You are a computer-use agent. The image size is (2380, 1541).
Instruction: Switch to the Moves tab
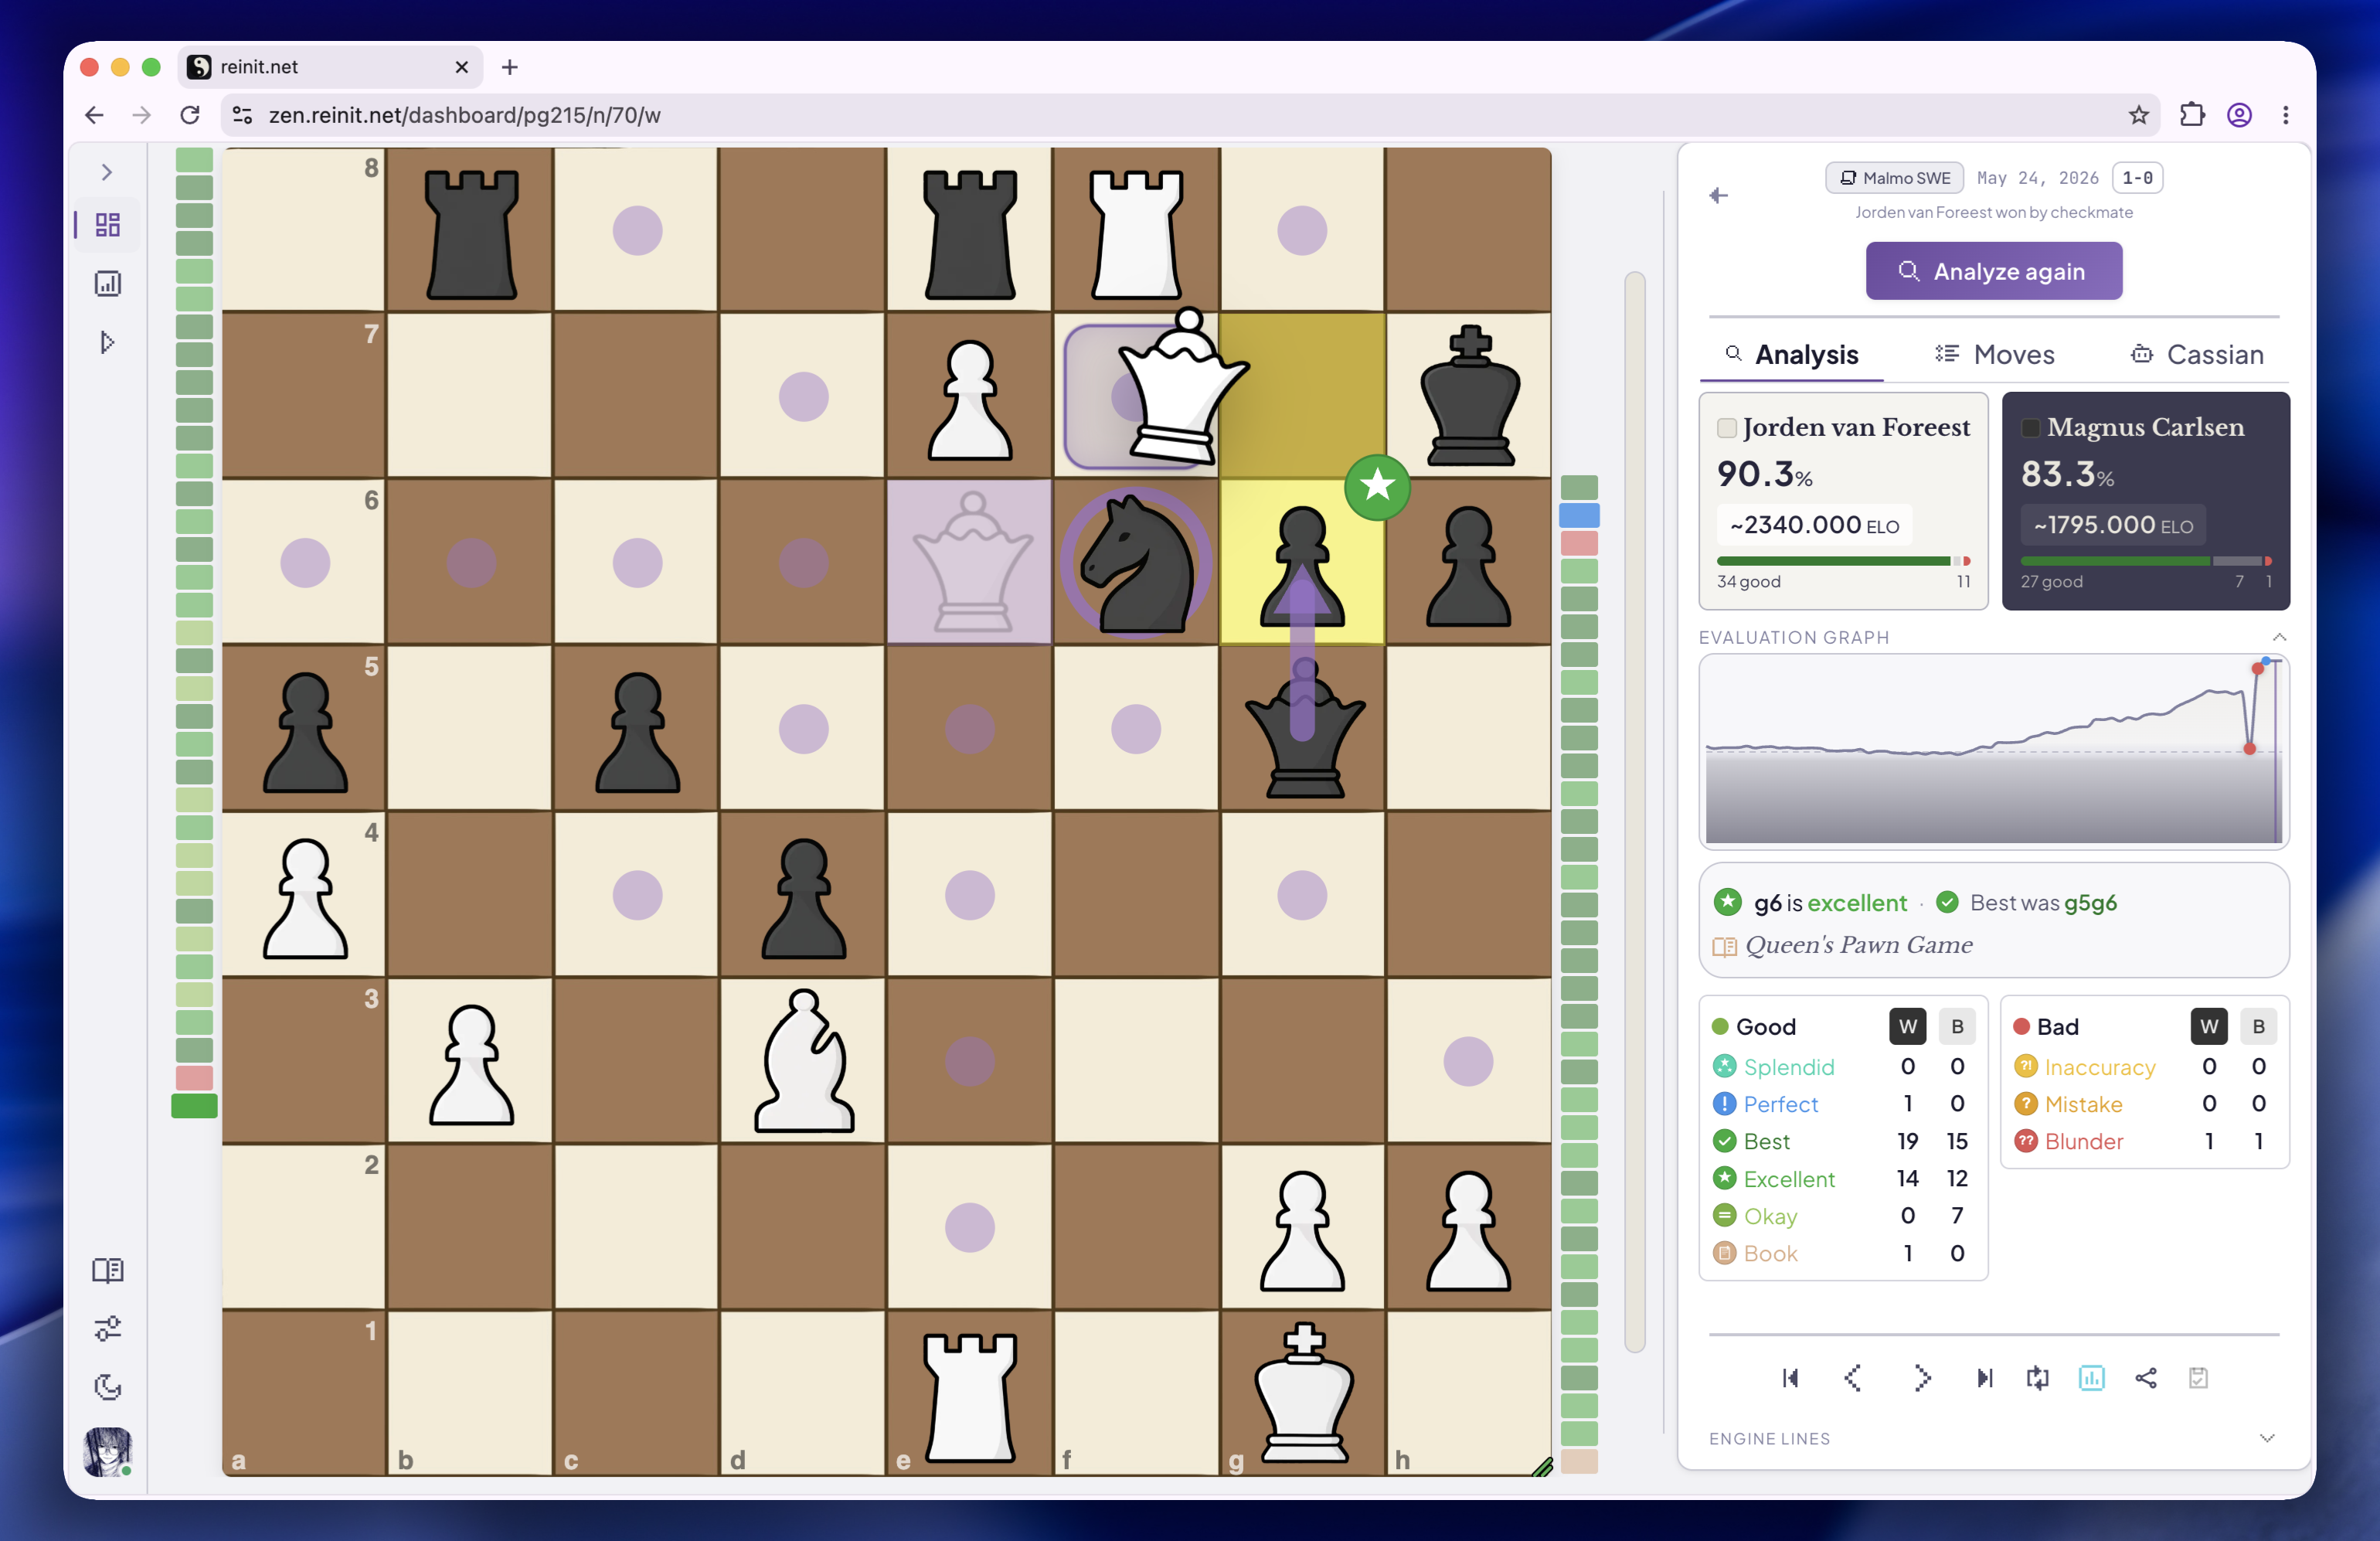point(1994,354)
